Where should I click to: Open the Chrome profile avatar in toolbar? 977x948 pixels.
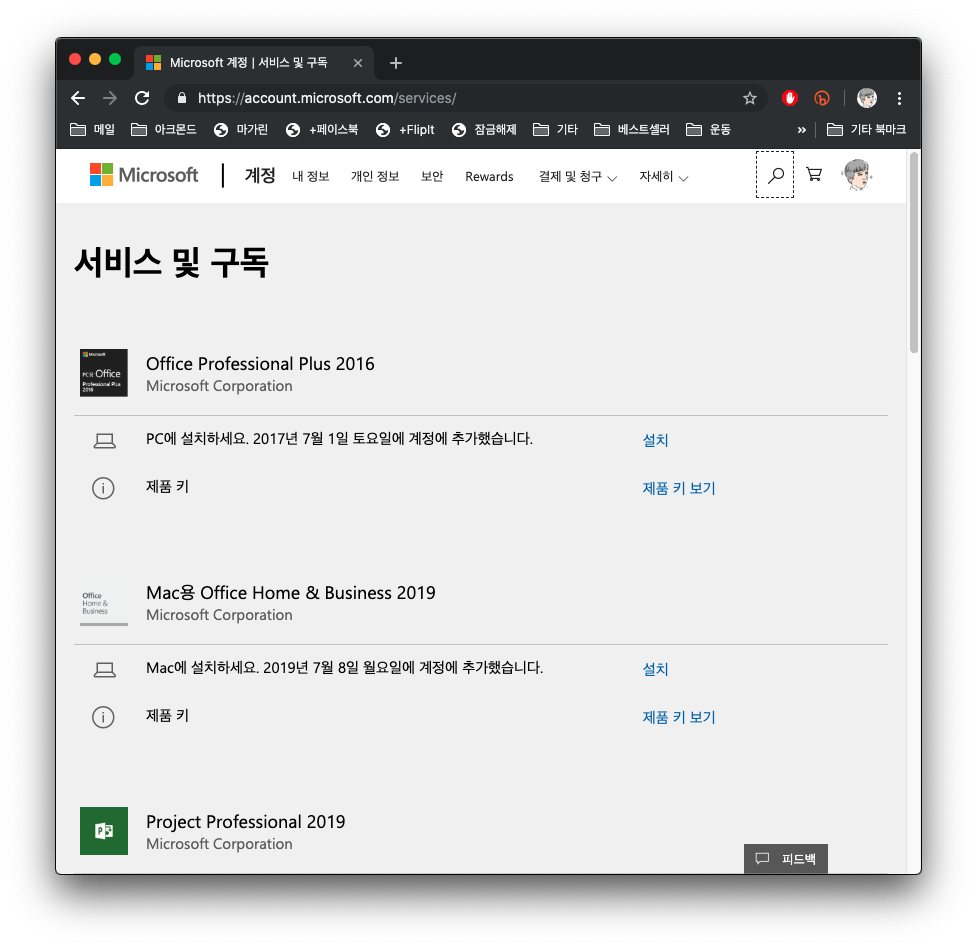867,98
